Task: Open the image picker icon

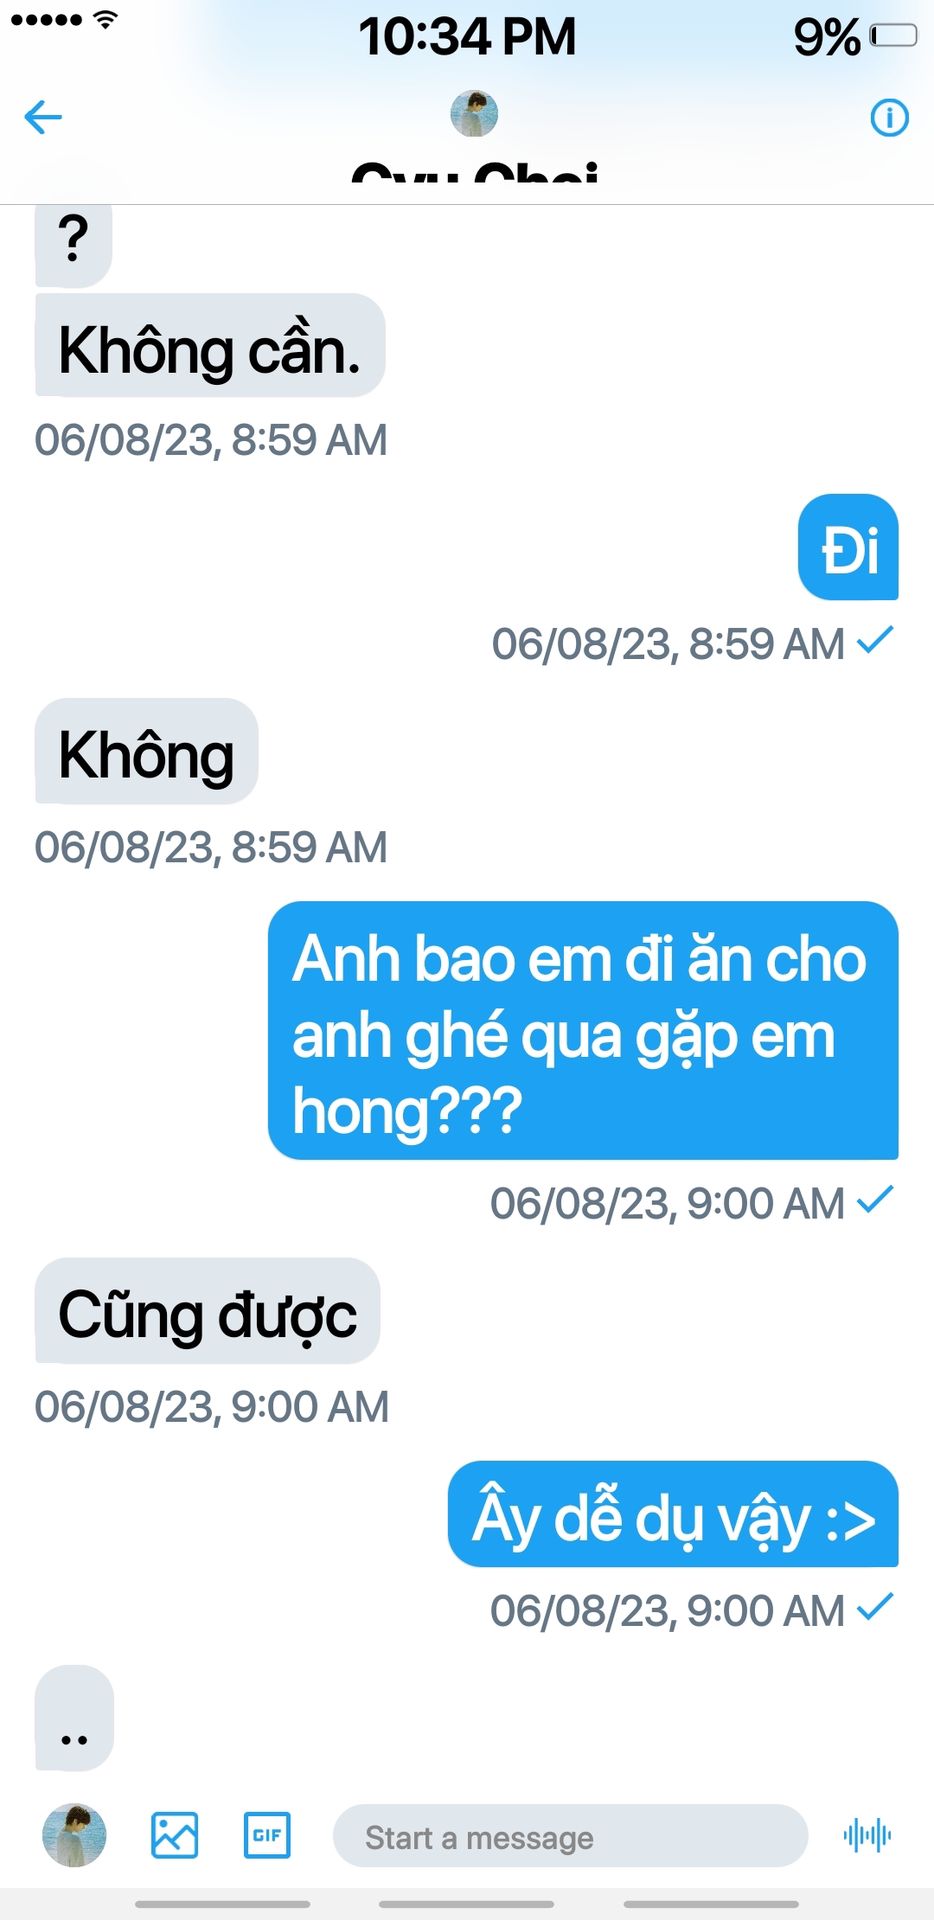Action: pos(174,1835)
